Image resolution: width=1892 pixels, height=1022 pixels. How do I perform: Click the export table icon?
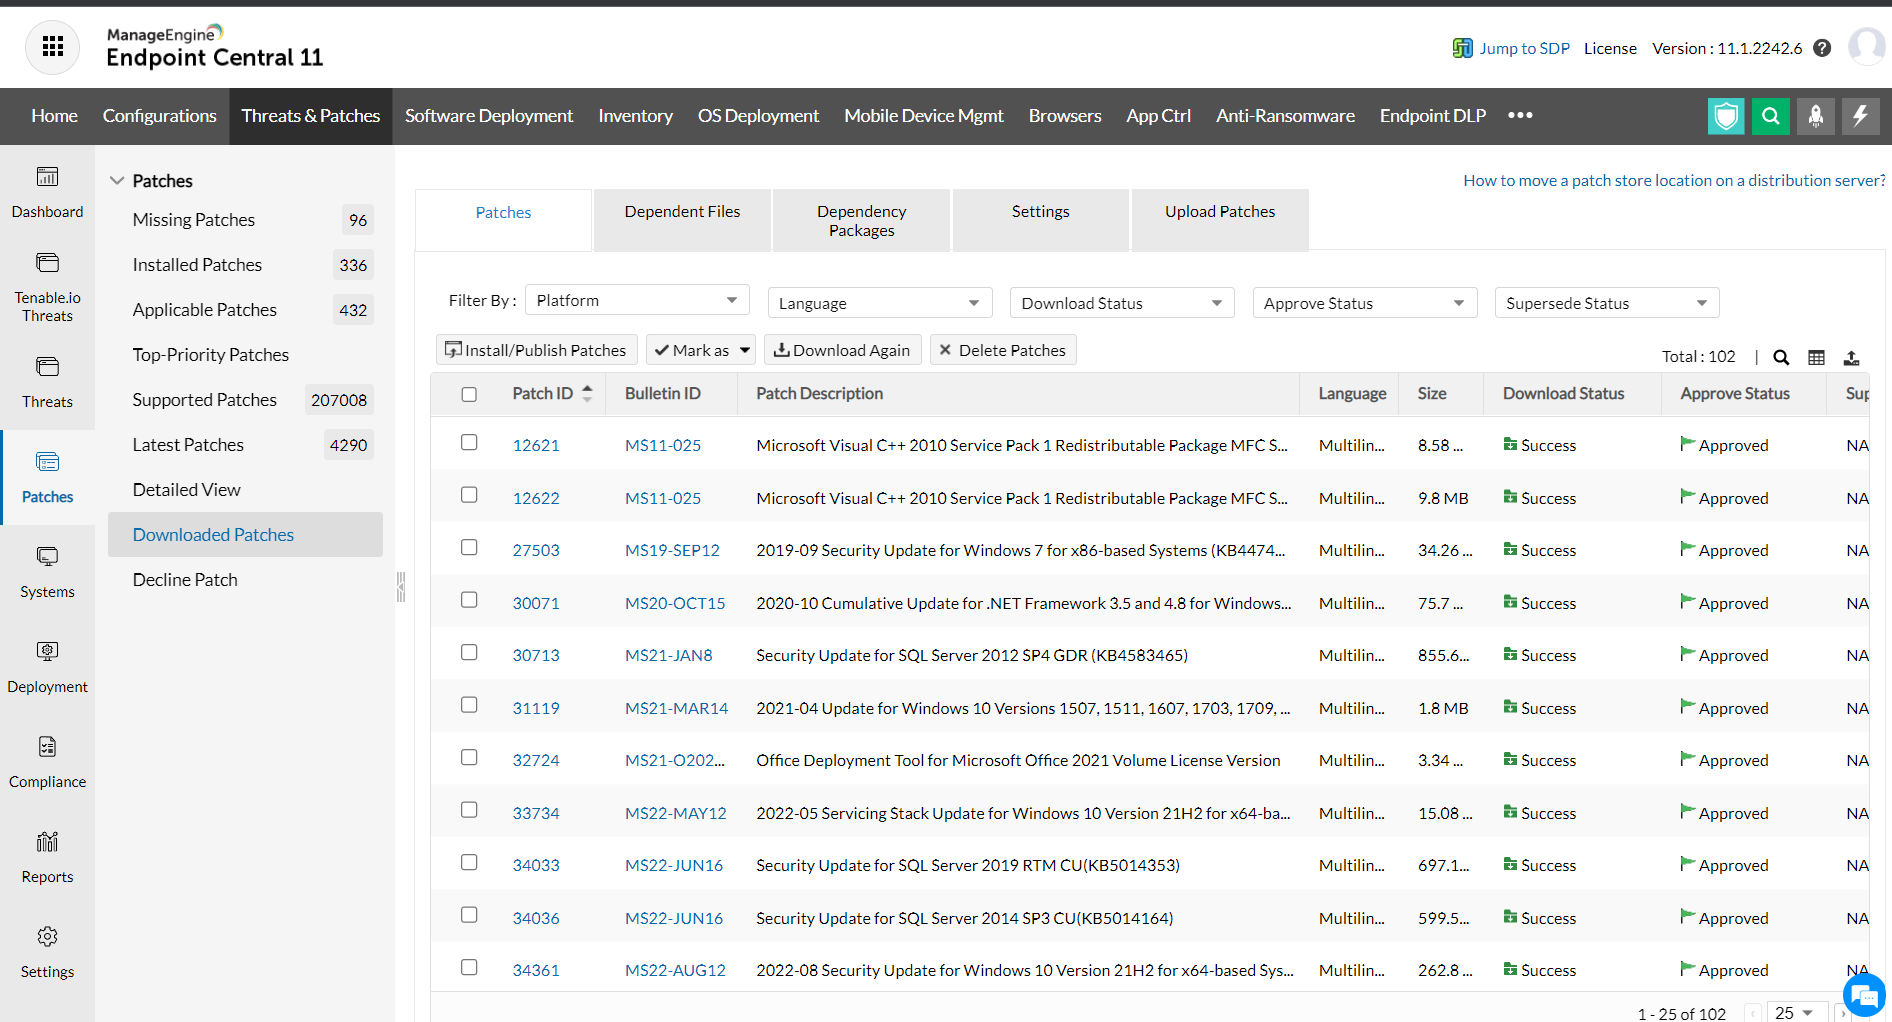click(x=1851, y=358)
